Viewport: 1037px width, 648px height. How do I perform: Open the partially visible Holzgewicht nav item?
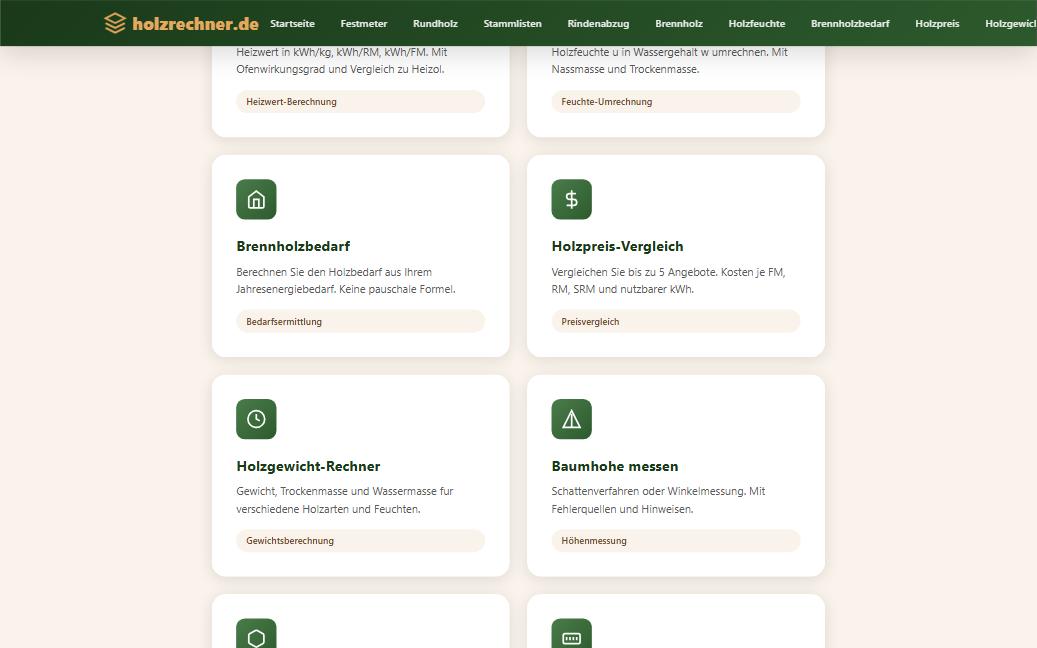(1011, 24)
